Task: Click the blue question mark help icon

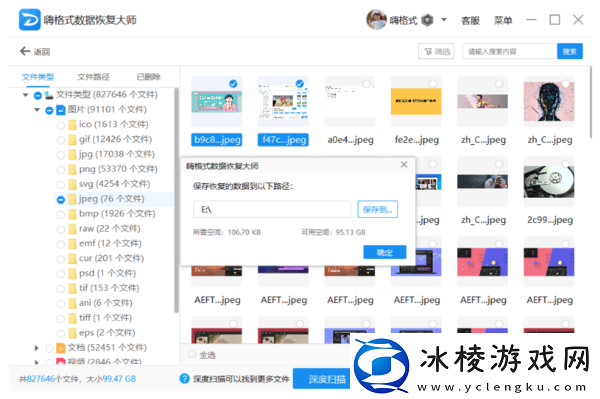Action: pyautogui.click(x=184, y=379)
